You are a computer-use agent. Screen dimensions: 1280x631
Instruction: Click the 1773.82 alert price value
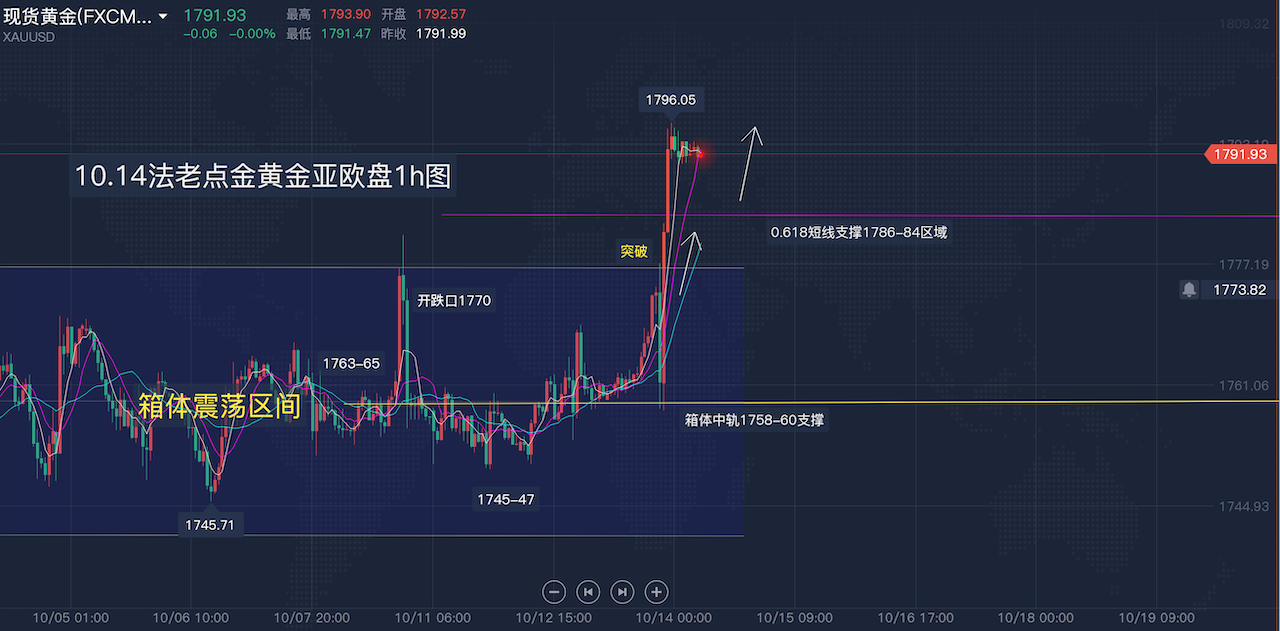click(1241, 289)
